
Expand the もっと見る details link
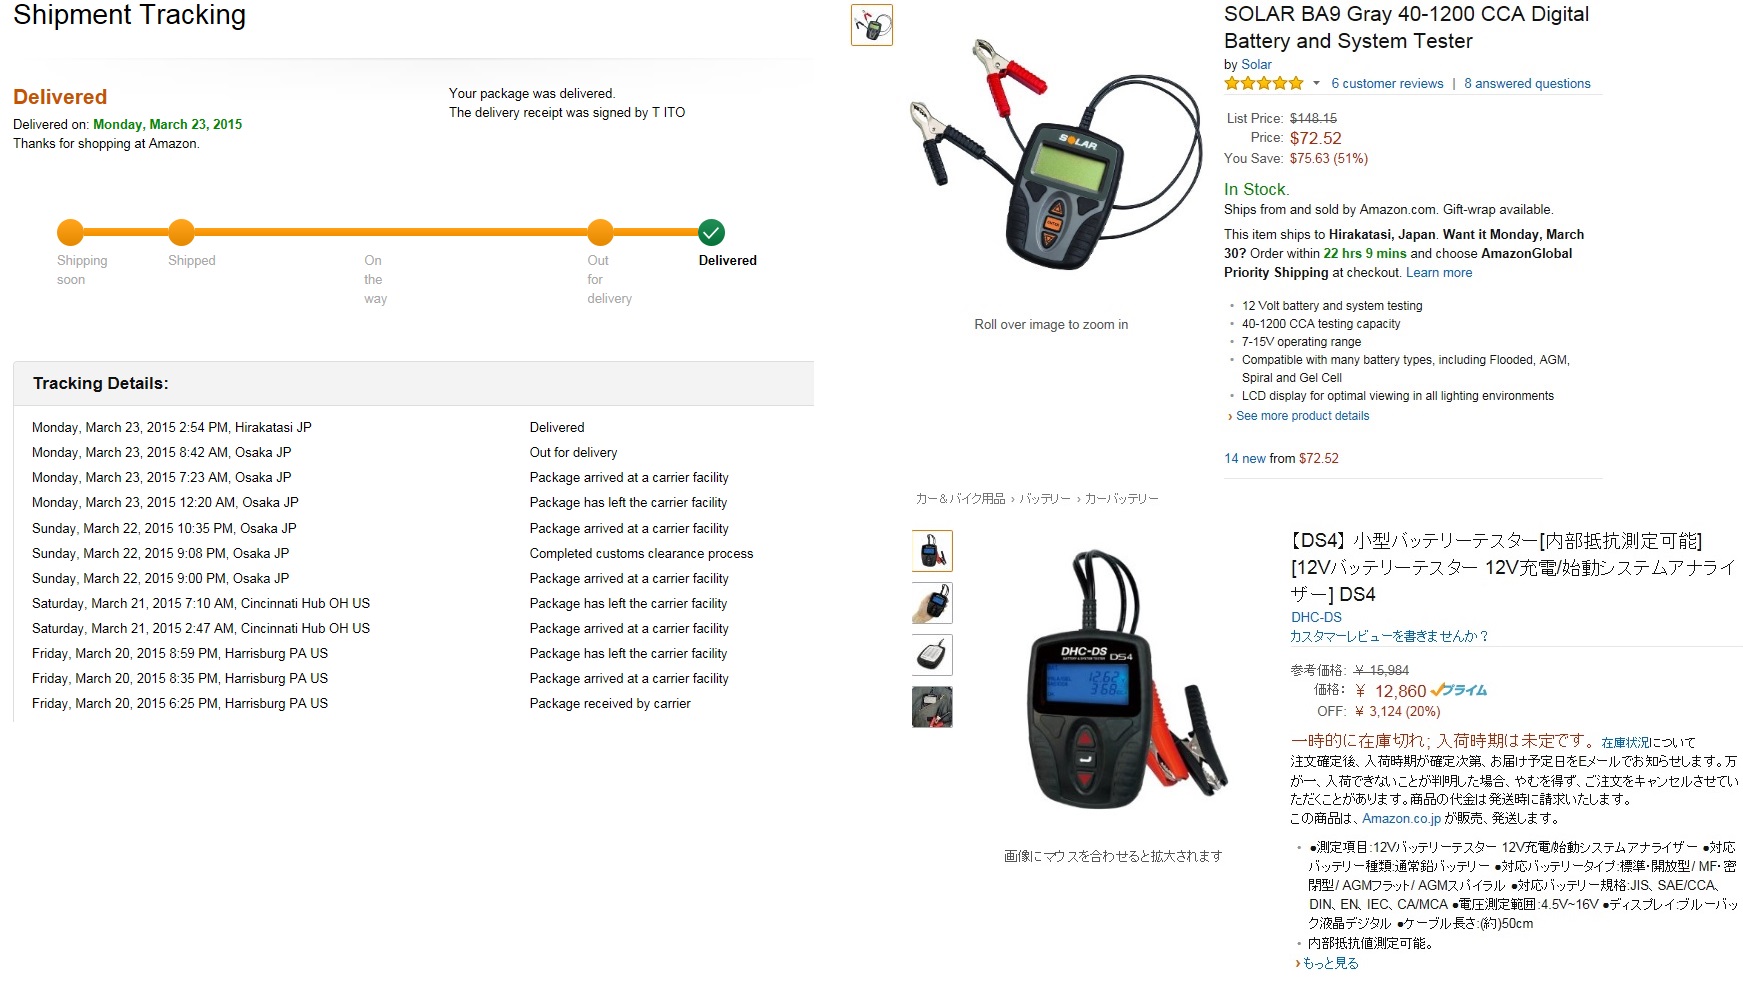point(1330,963)
